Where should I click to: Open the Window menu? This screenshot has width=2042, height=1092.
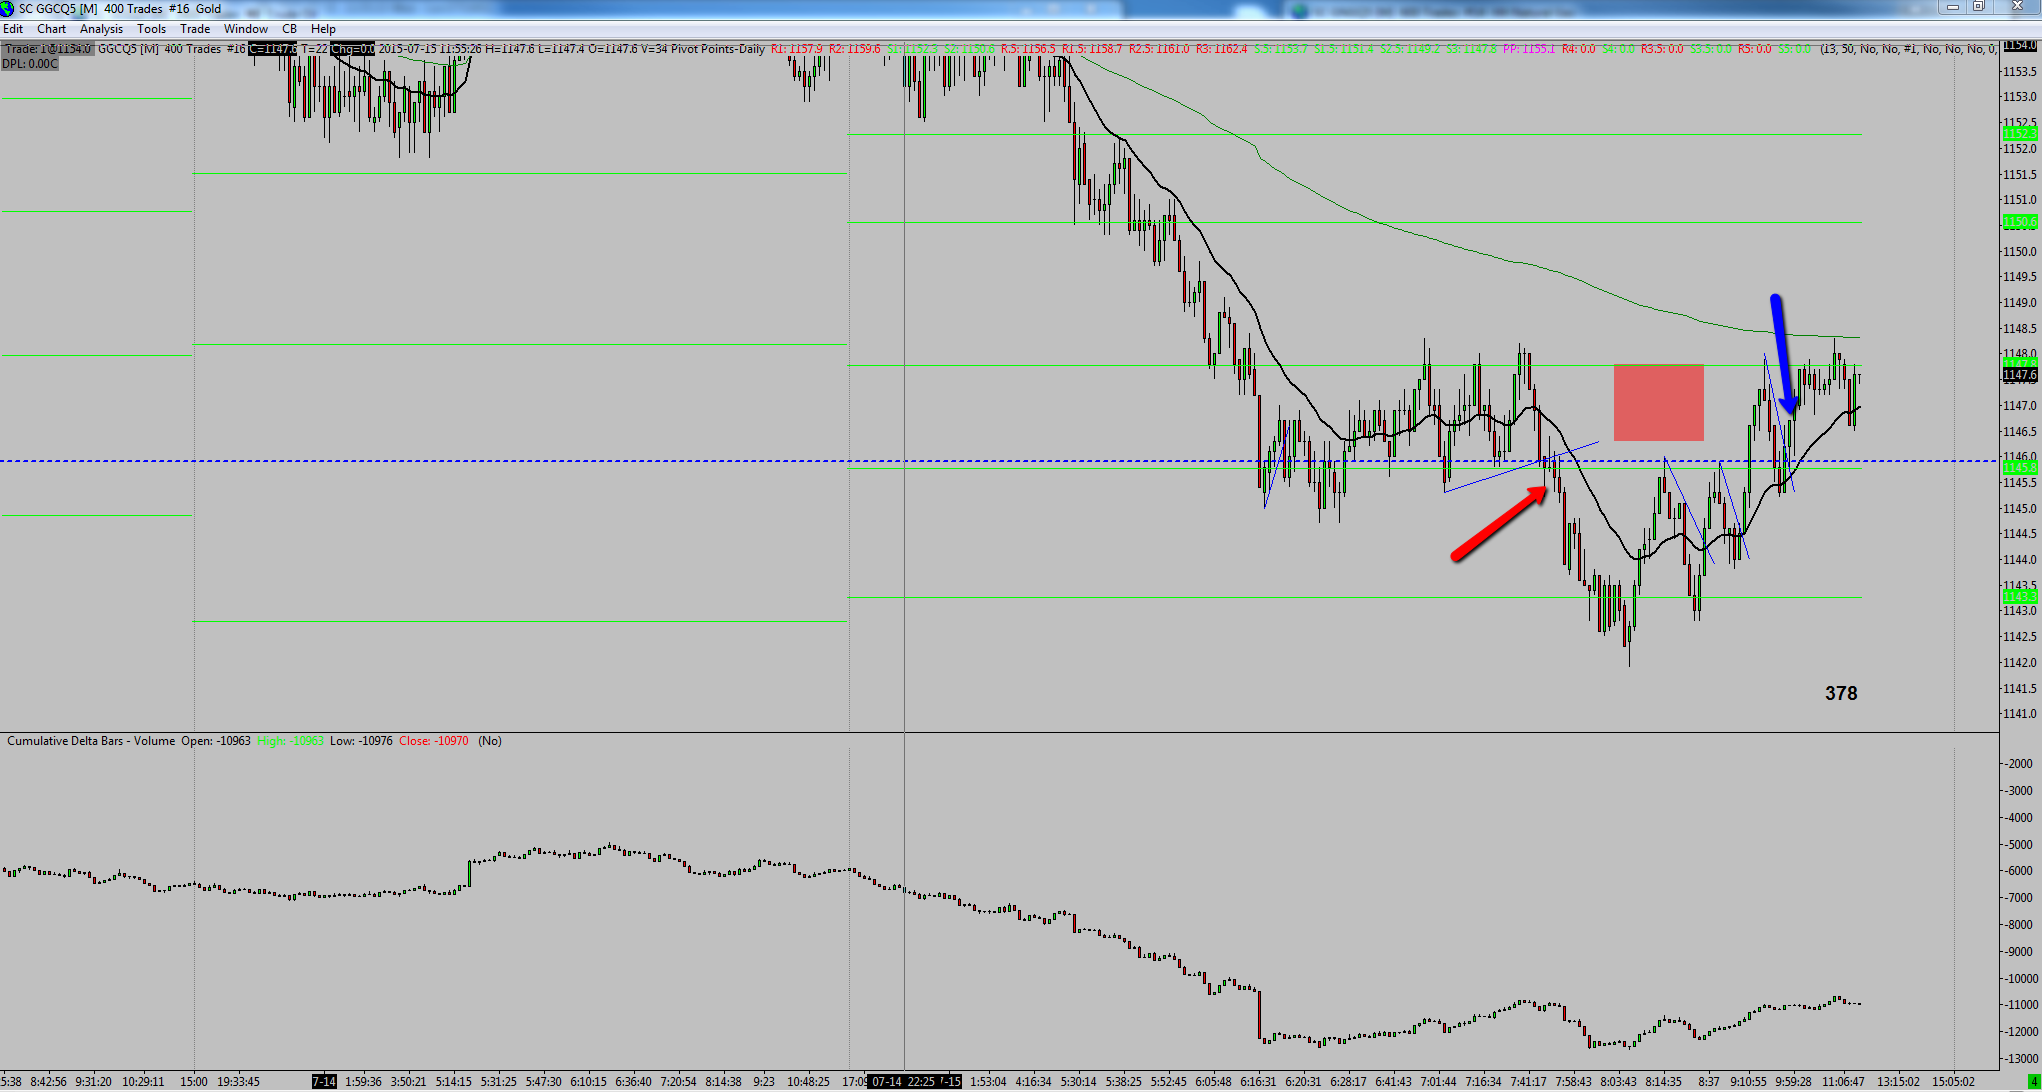coord(245,29)
